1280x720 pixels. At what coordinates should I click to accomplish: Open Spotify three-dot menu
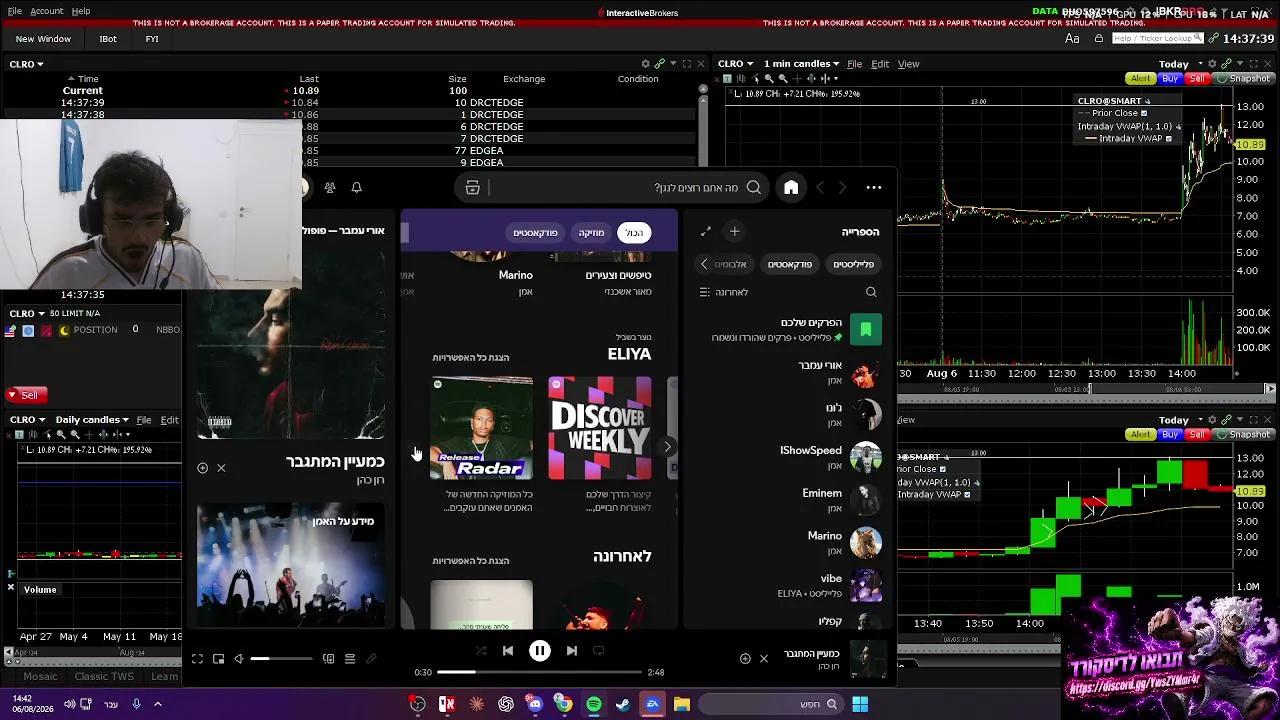click(874, 187)
